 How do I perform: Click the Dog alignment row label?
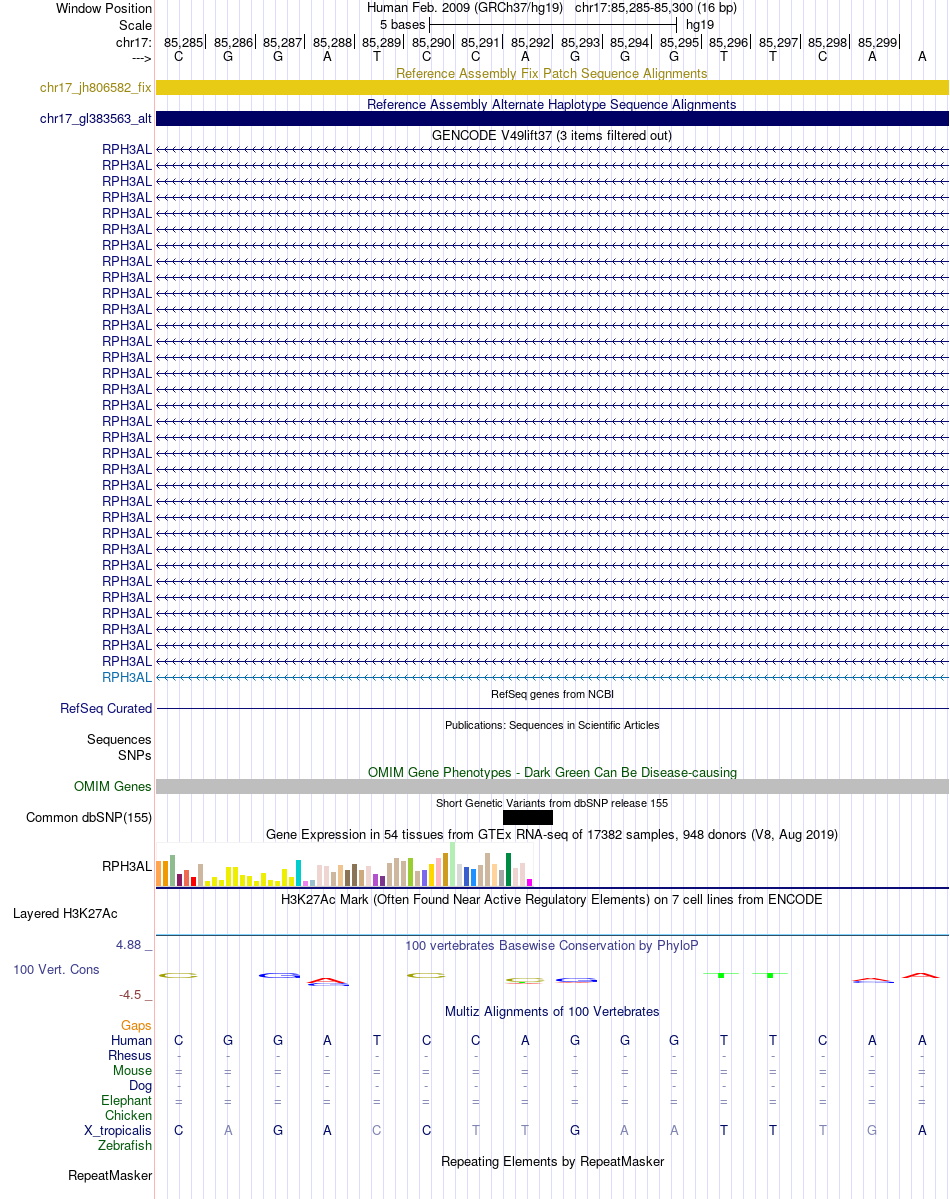point(141,1086)
